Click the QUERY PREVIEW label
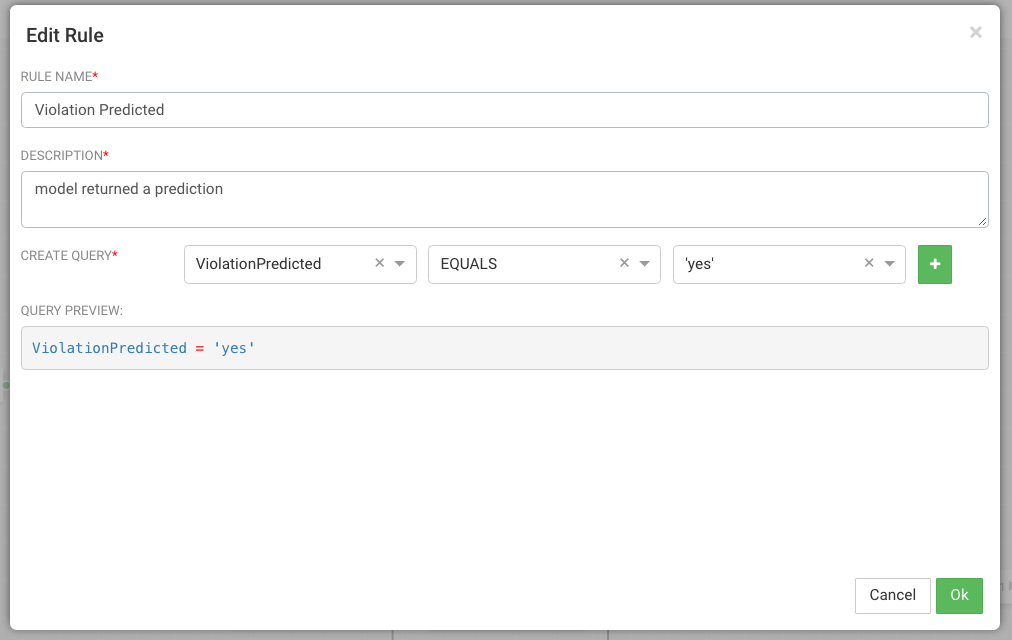The image size is (1012, 640). click(x=72, y=311)
